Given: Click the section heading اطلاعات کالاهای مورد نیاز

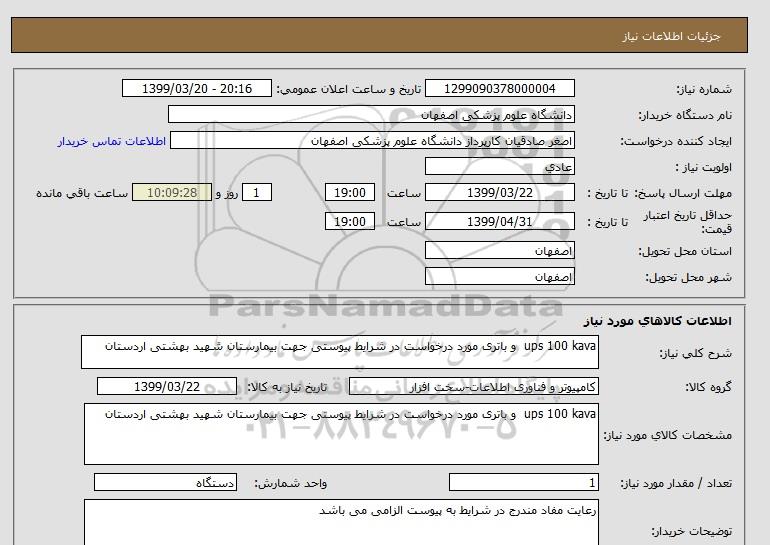Looking at the screenshot, I should coord(658,321).
